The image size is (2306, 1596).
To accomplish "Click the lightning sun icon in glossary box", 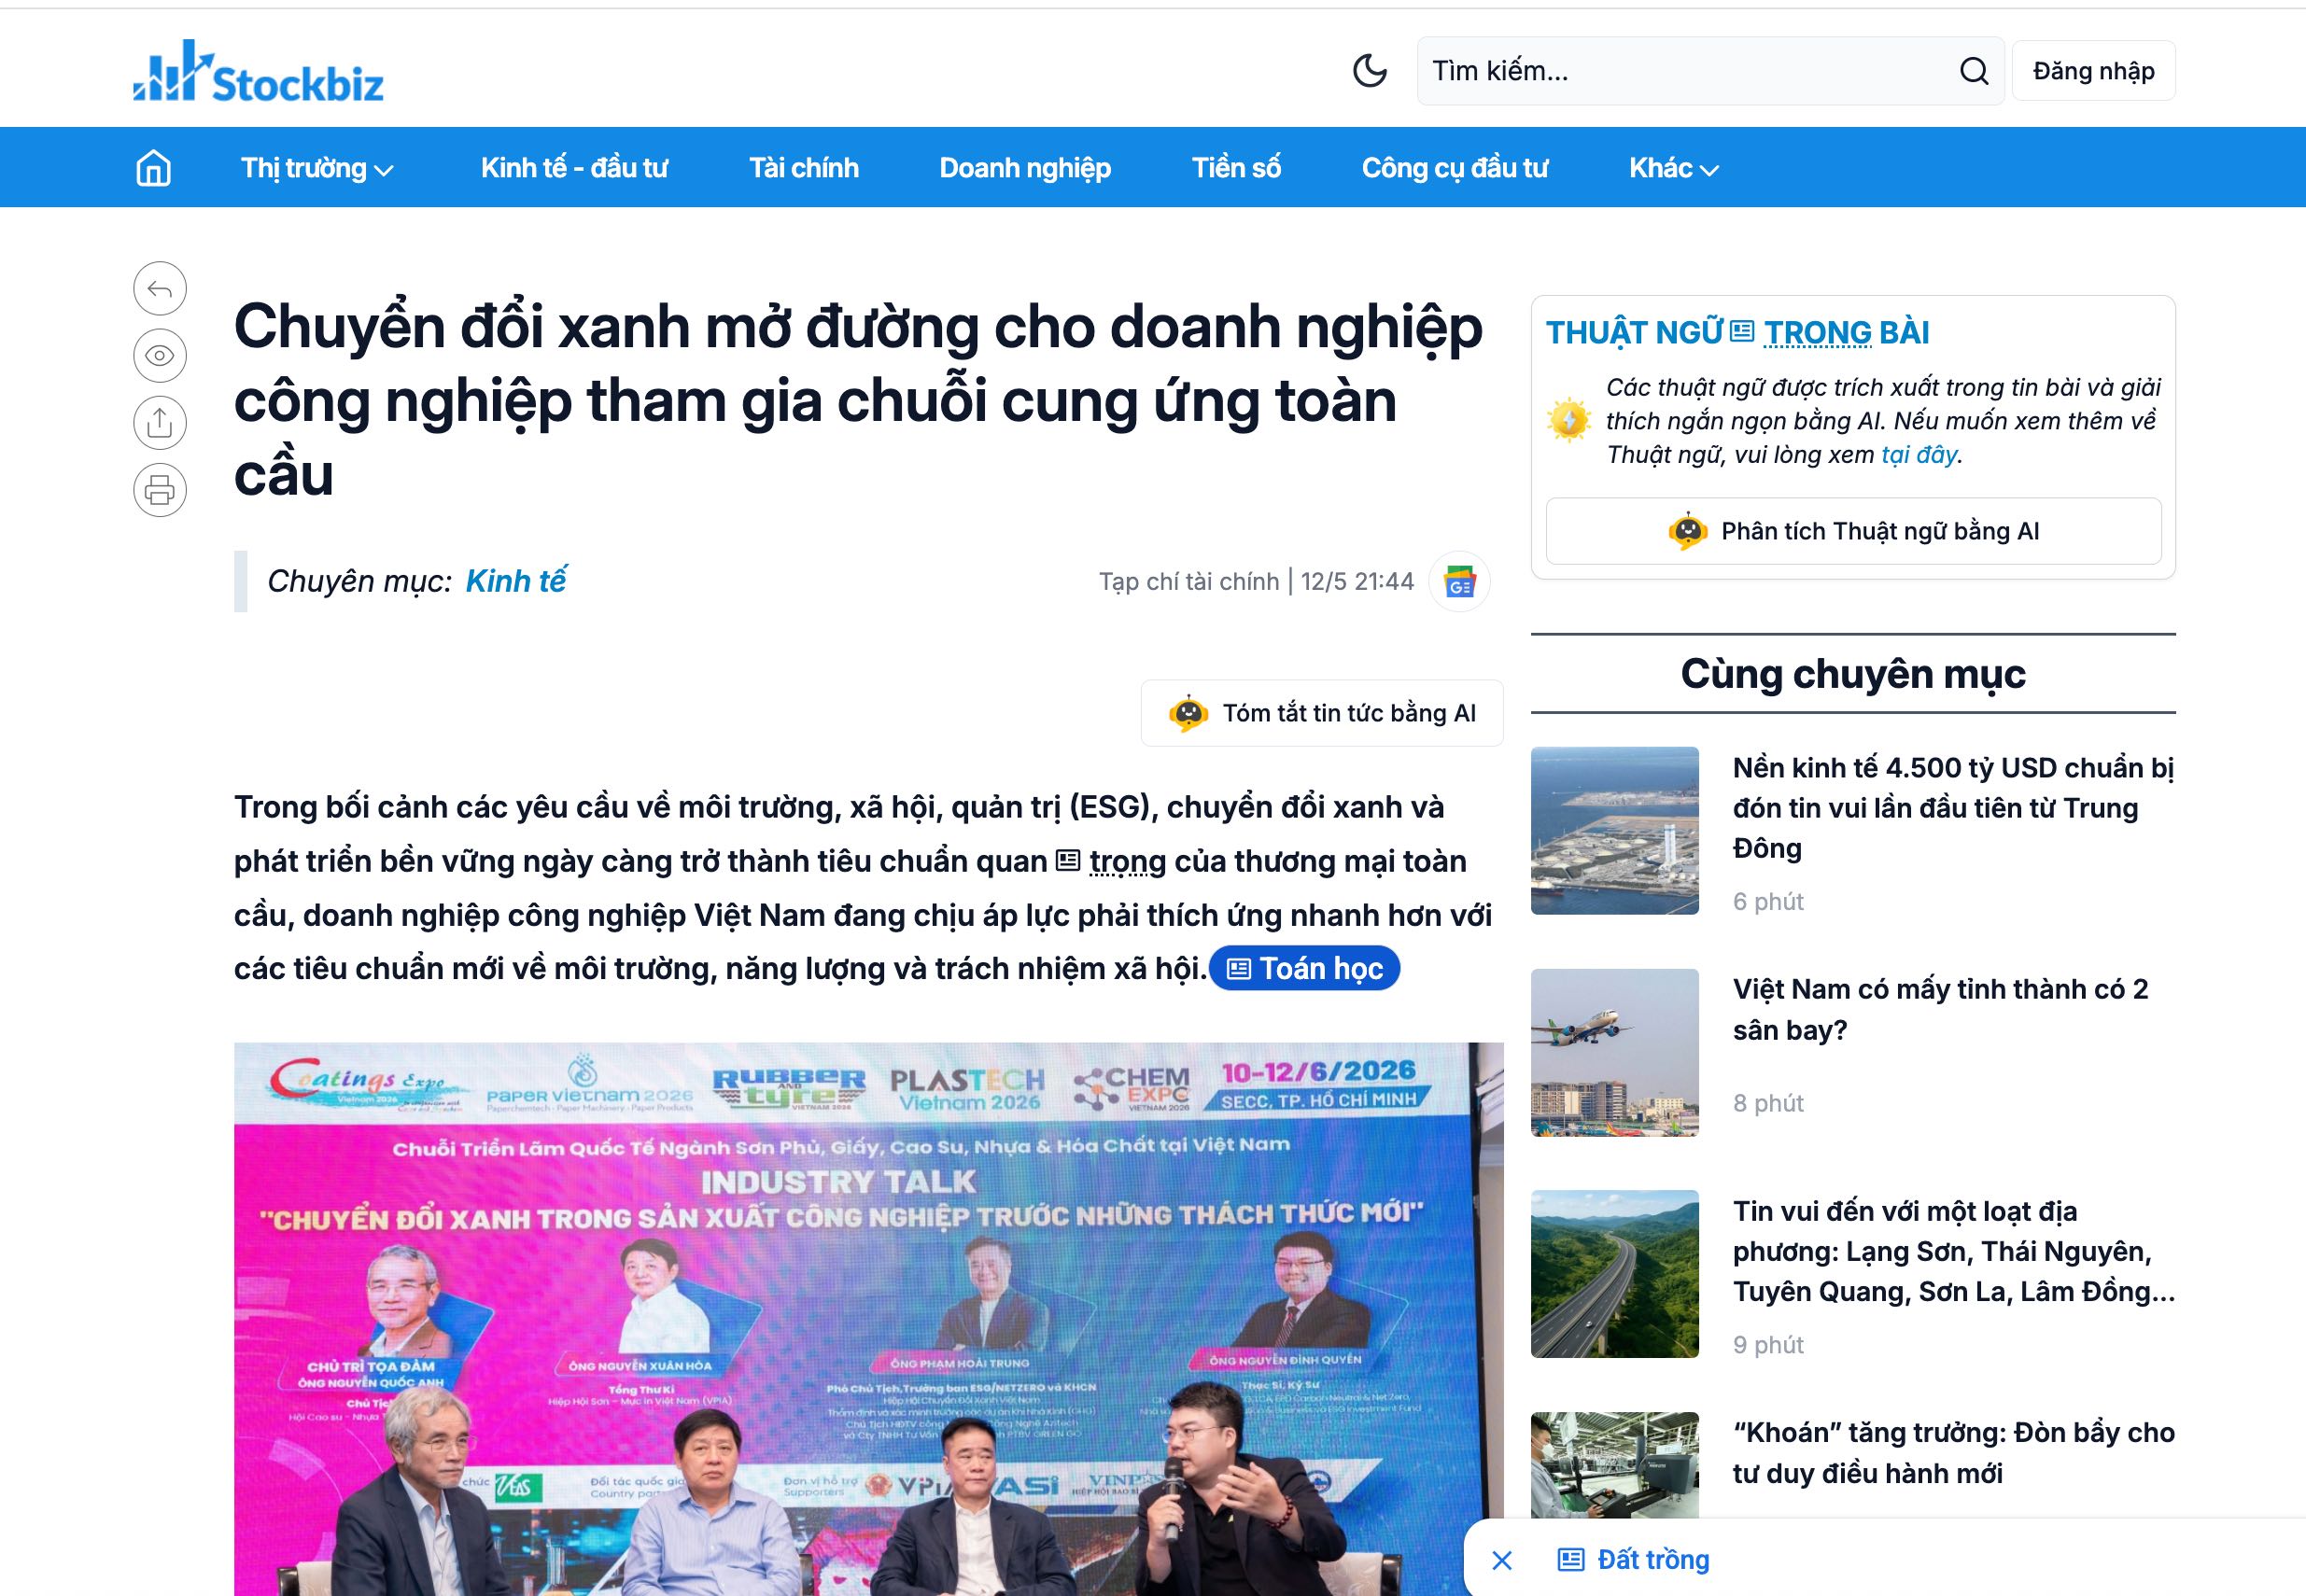I will pyautogui.click(x=1569, y=420).
